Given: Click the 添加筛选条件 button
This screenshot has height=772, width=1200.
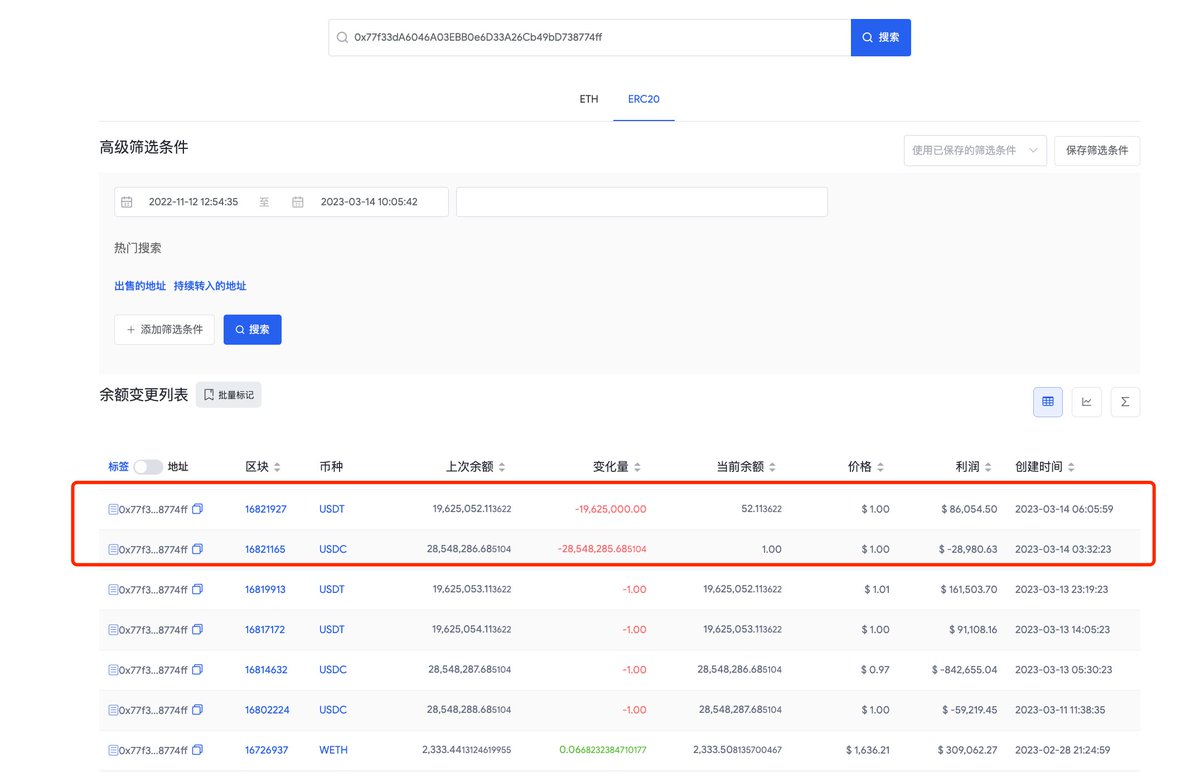Looking at the screenshot, I should tap(164, 329).
